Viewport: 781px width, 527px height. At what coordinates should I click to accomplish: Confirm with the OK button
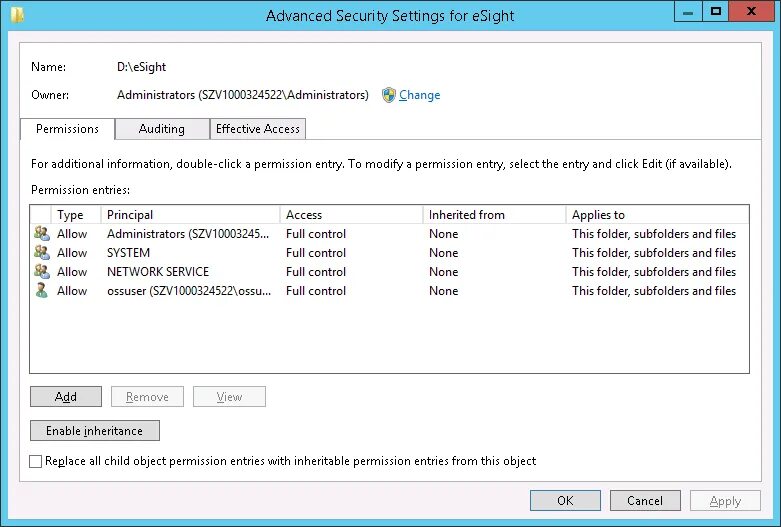coord(565,501)
